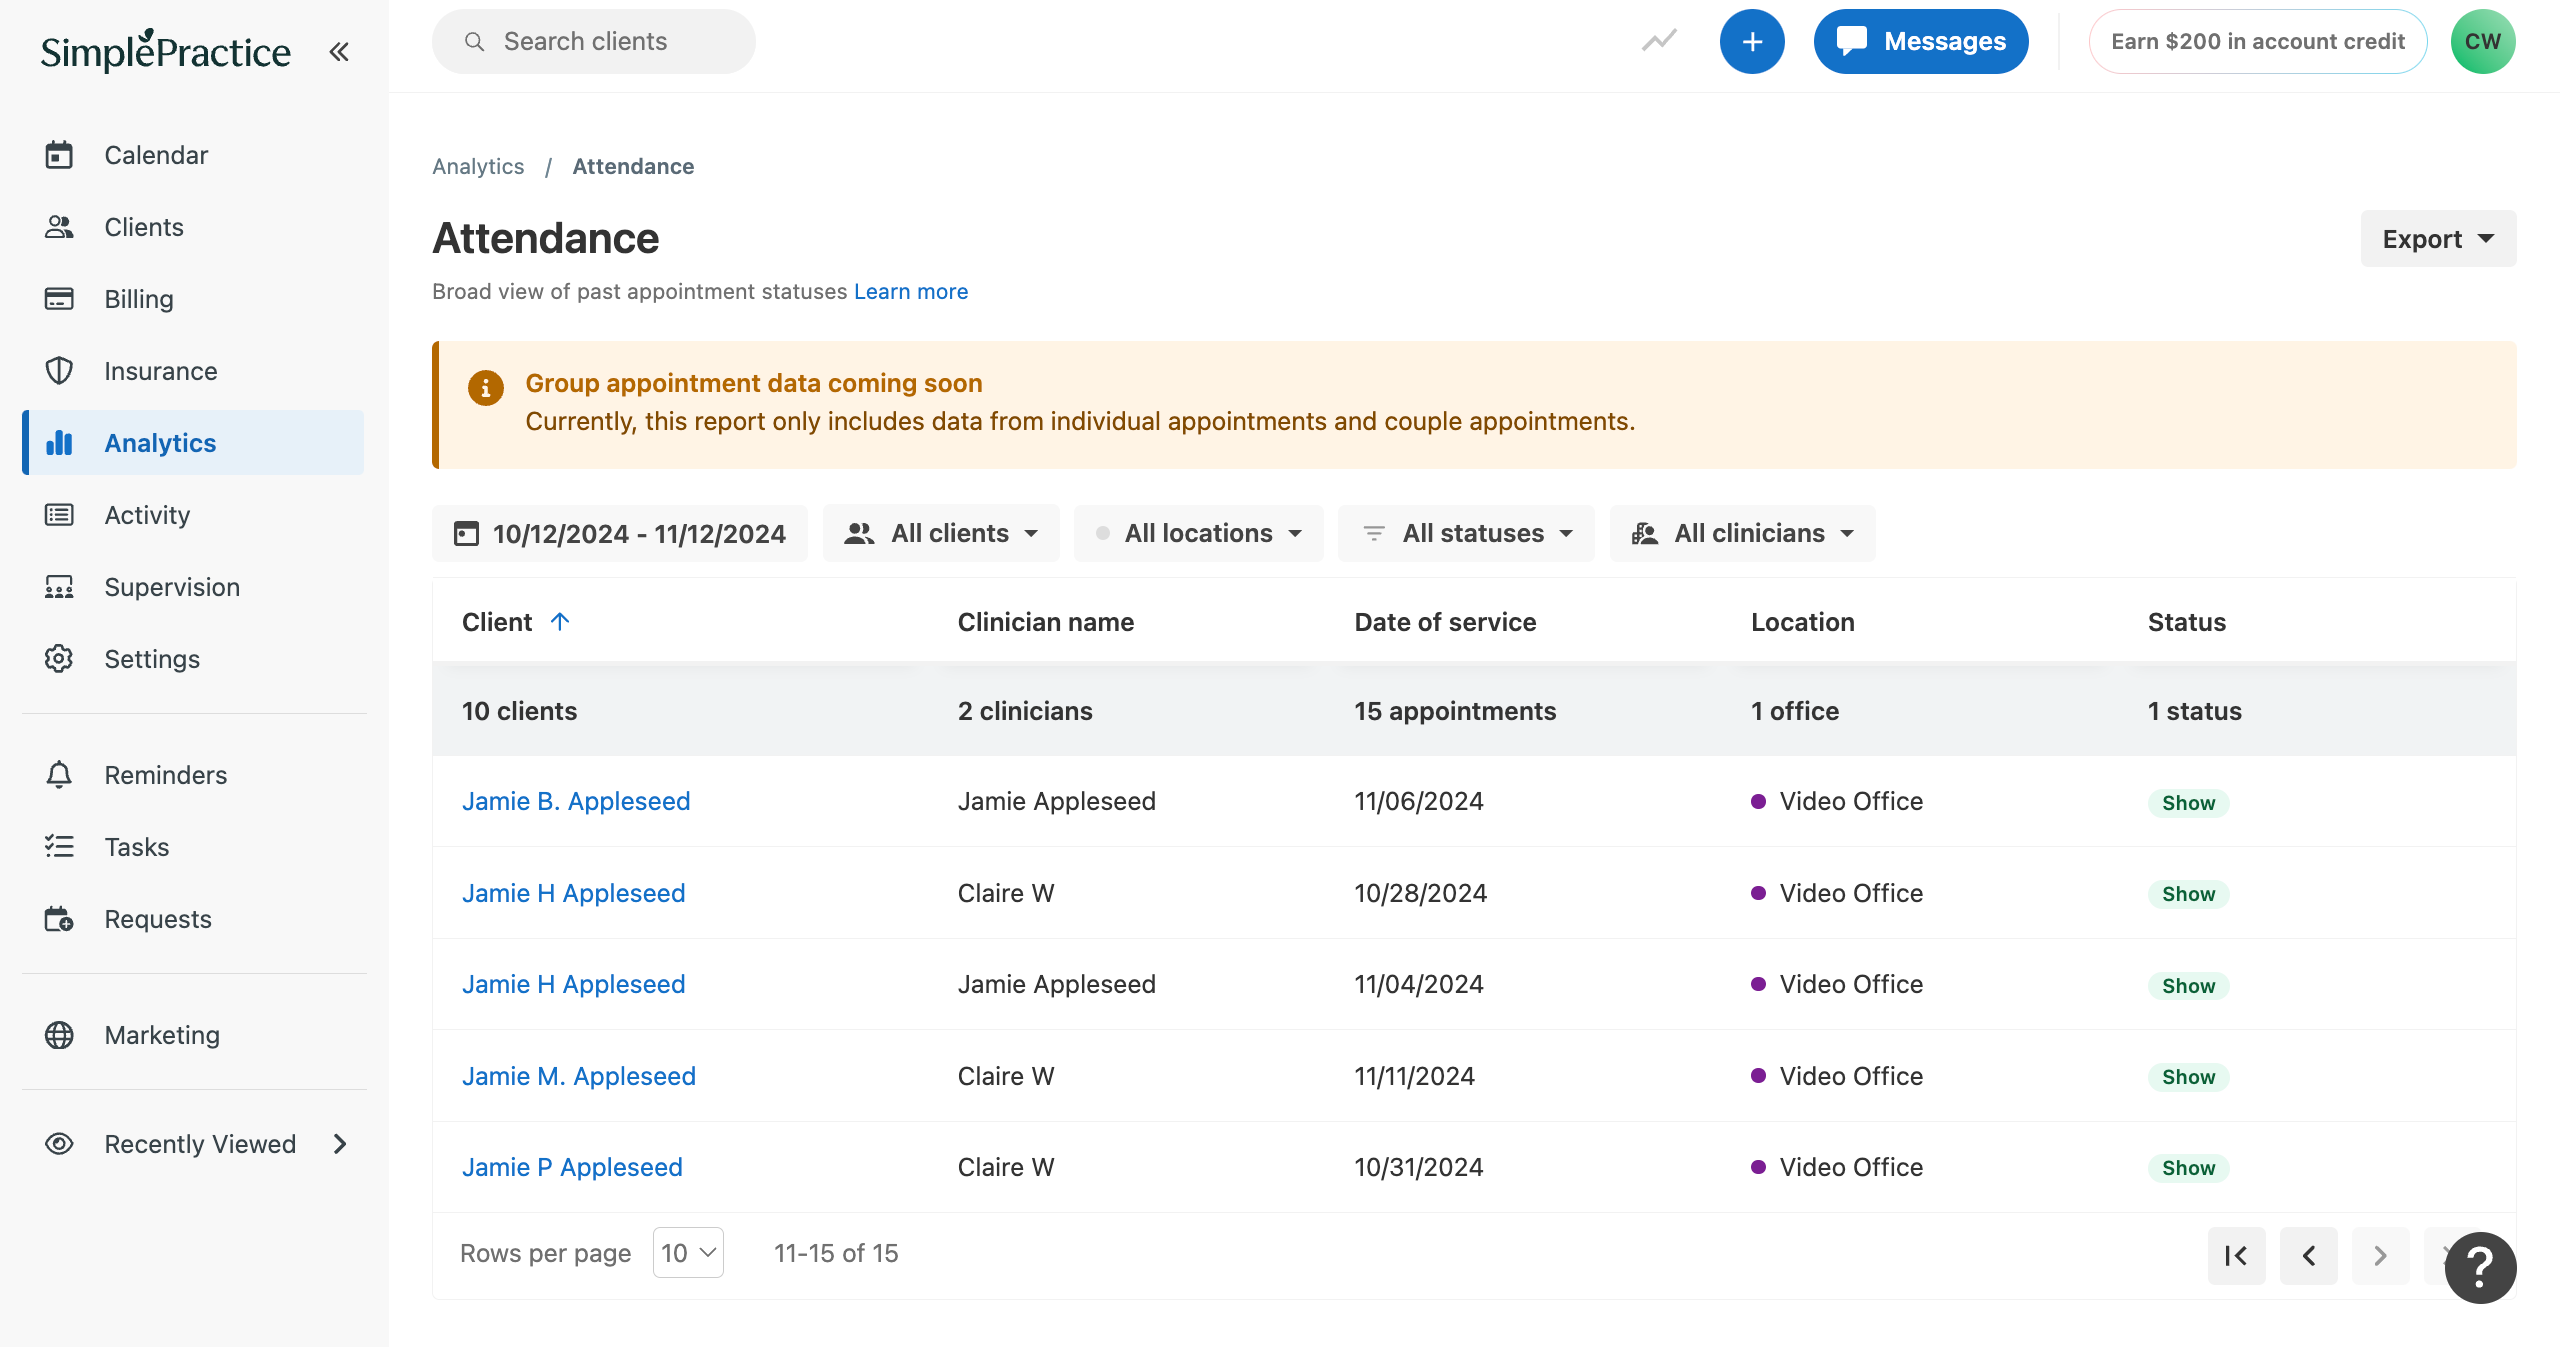Open the Learn more link
Viewport: 2560px width, 1347px height.
pos(911,291)
